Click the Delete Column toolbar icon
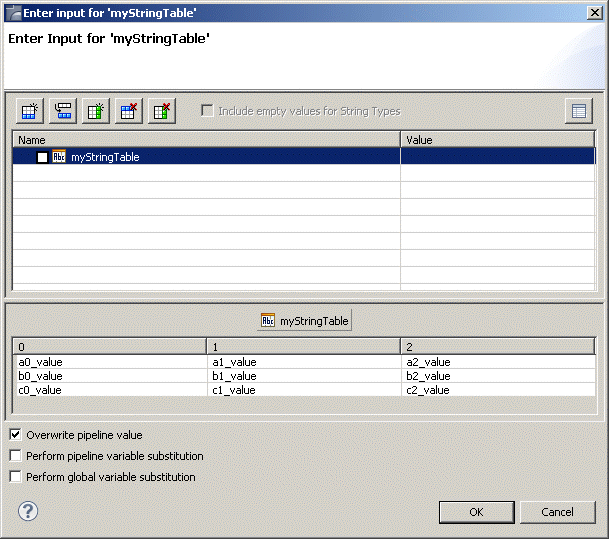The height and width of the screenshot is (539, 609). coord(162,111)
